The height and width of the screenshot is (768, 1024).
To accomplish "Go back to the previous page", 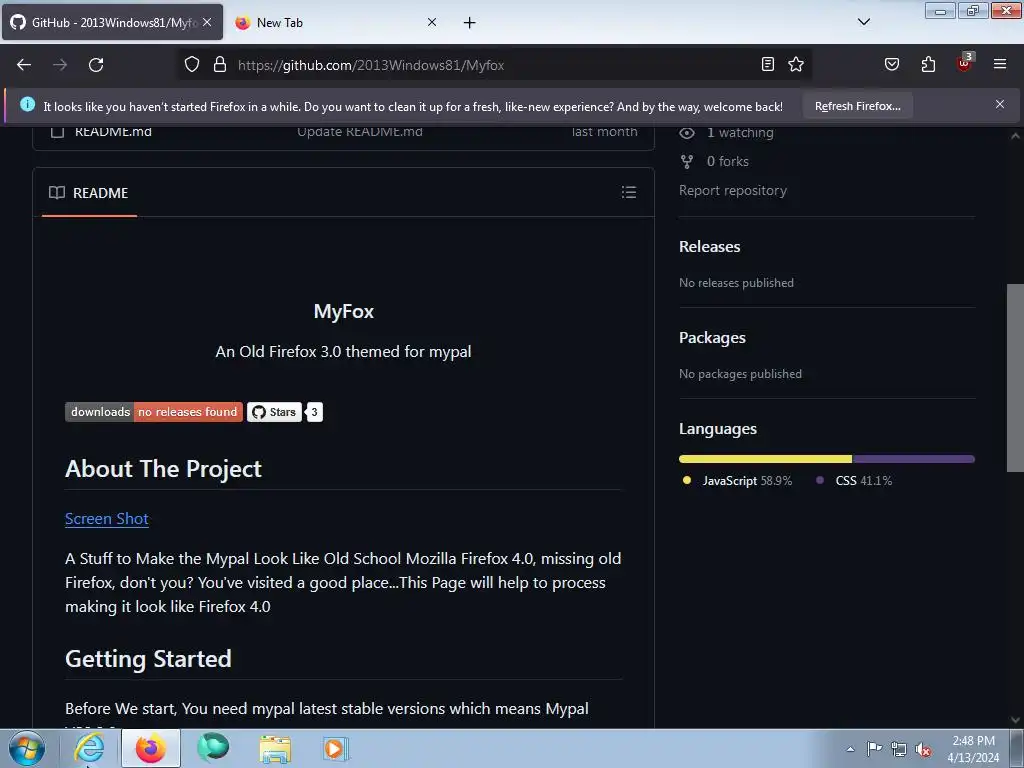I will tap(24, 65).
